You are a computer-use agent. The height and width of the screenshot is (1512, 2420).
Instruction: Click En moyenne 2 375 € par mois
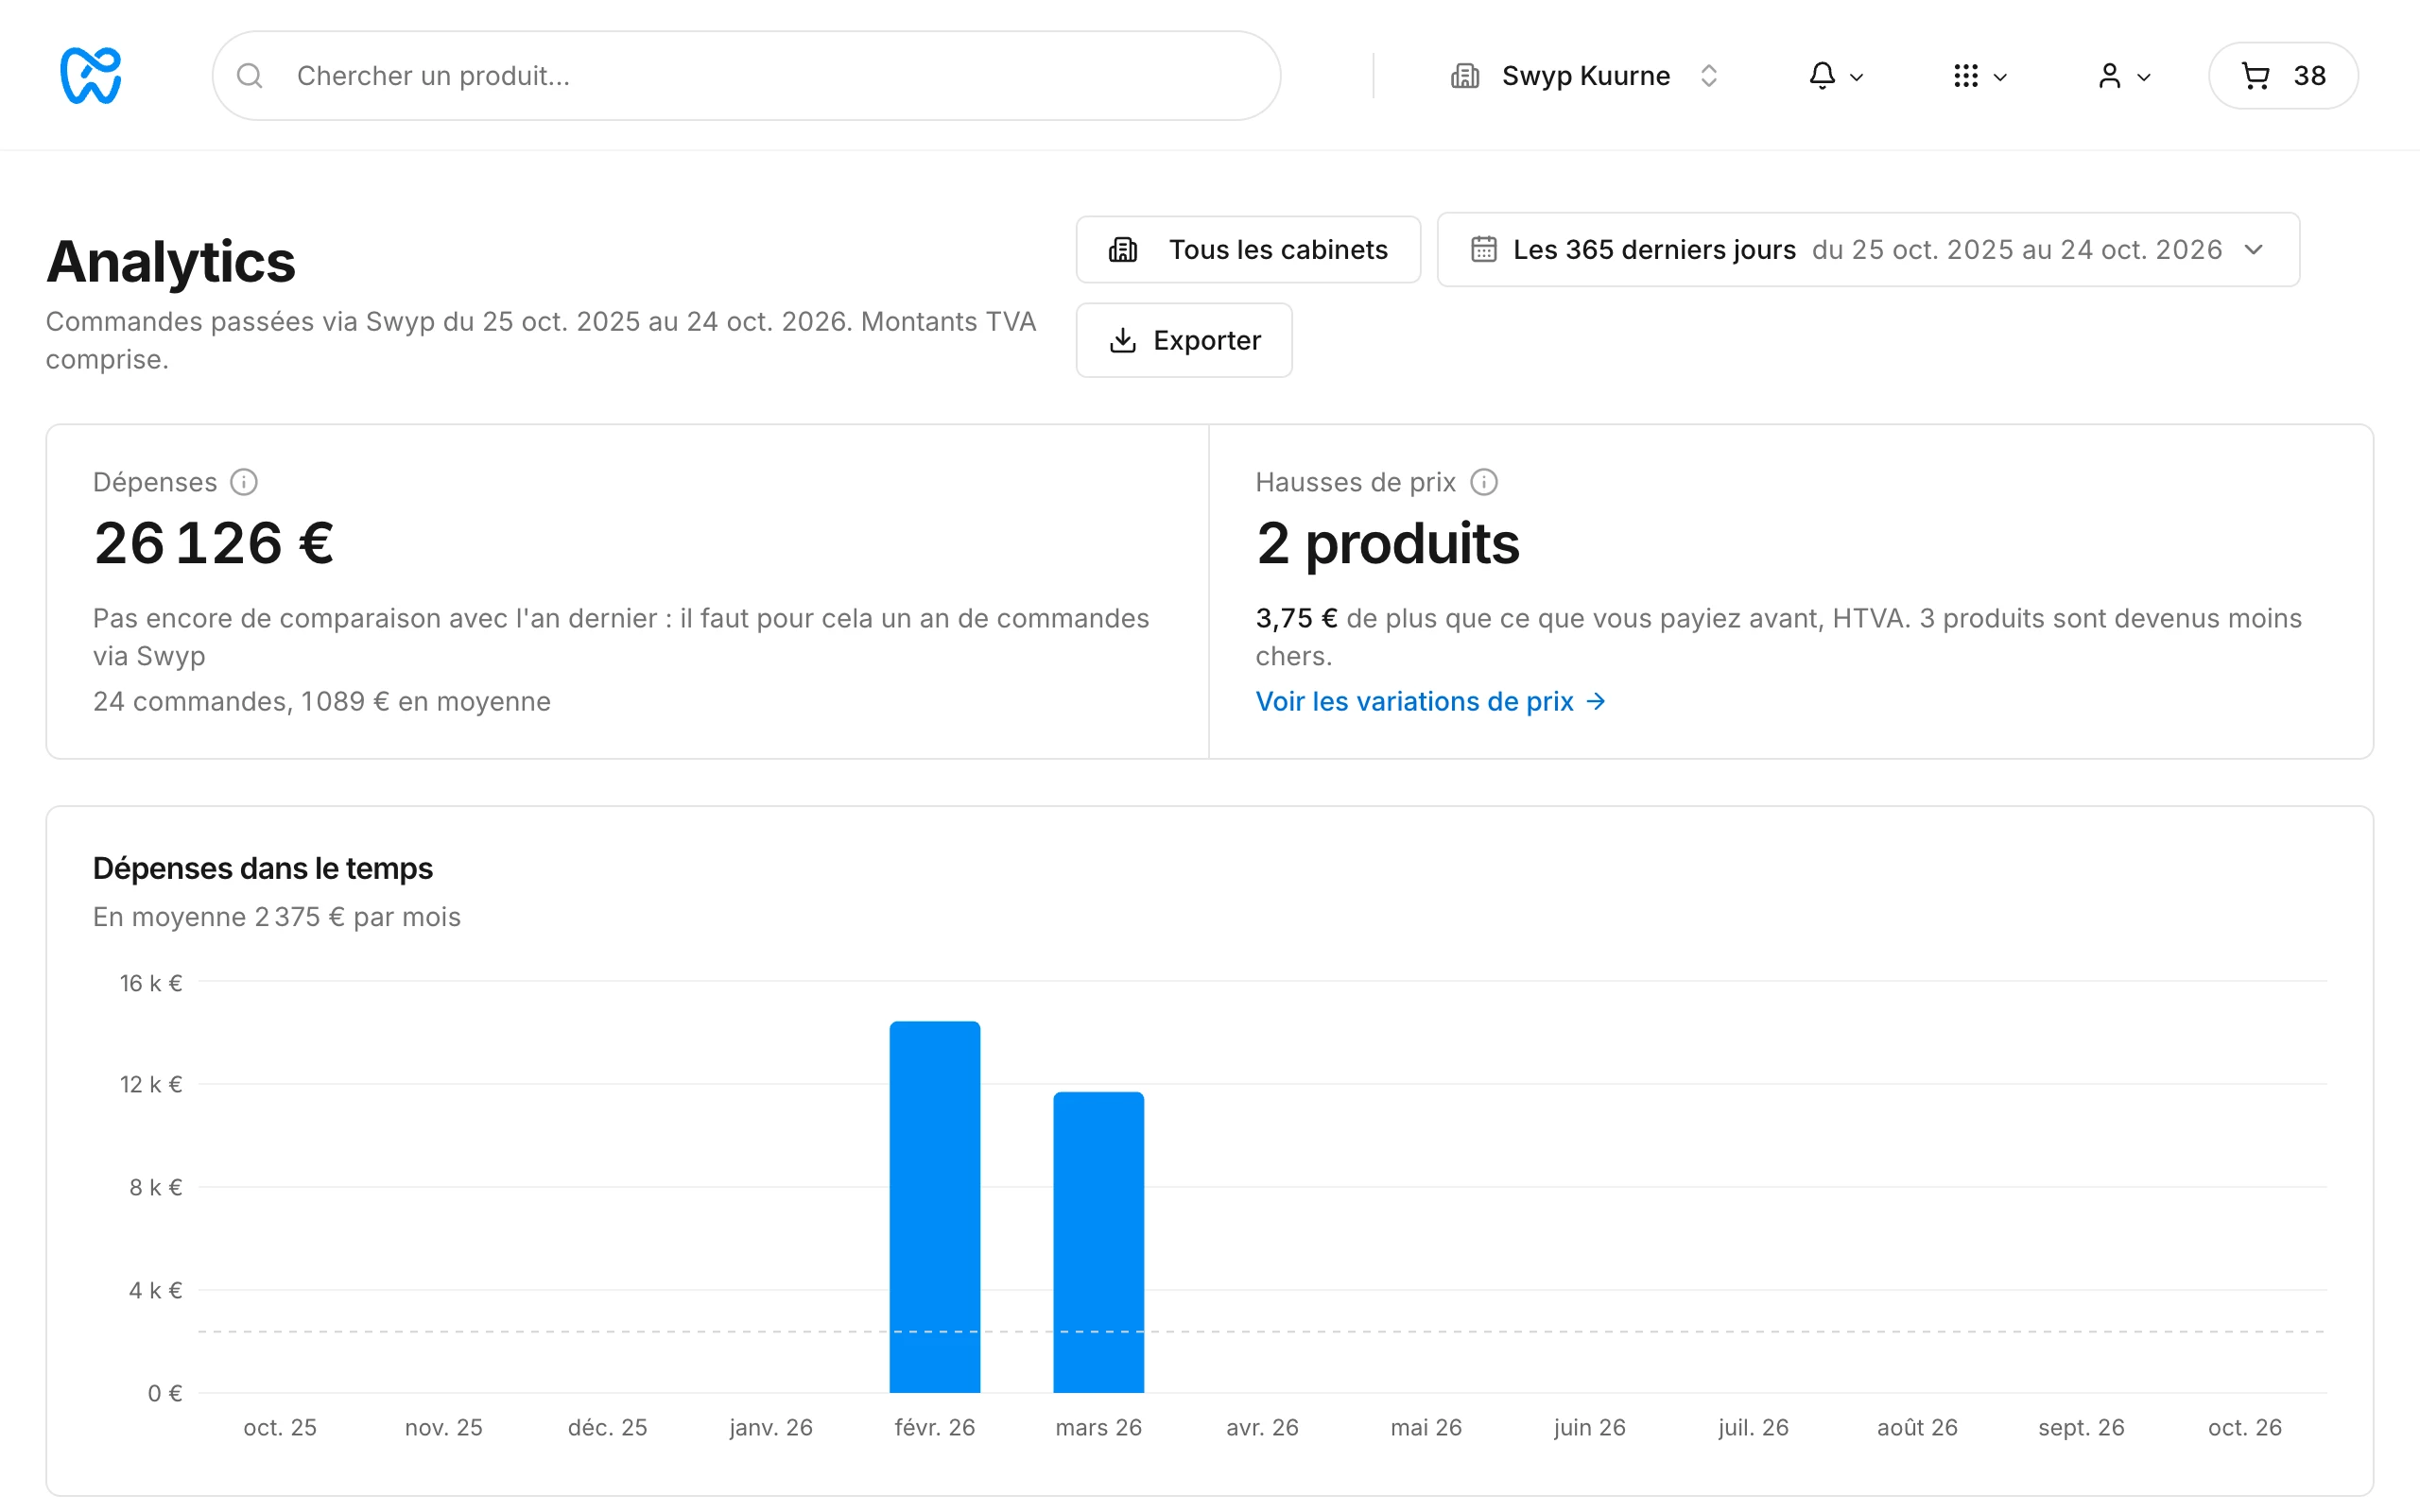pyautogui.click(x=277, y=916)
